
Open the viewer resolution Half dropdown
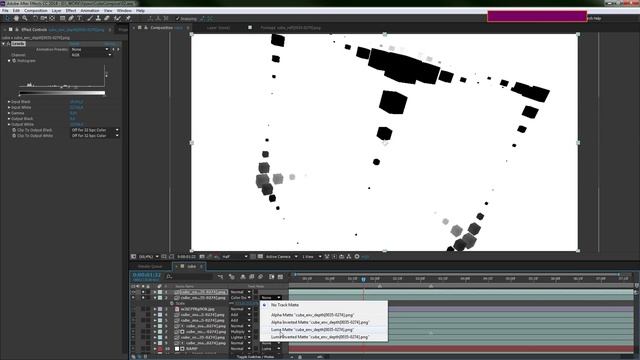pyautogui.click(x=235, y=257)
